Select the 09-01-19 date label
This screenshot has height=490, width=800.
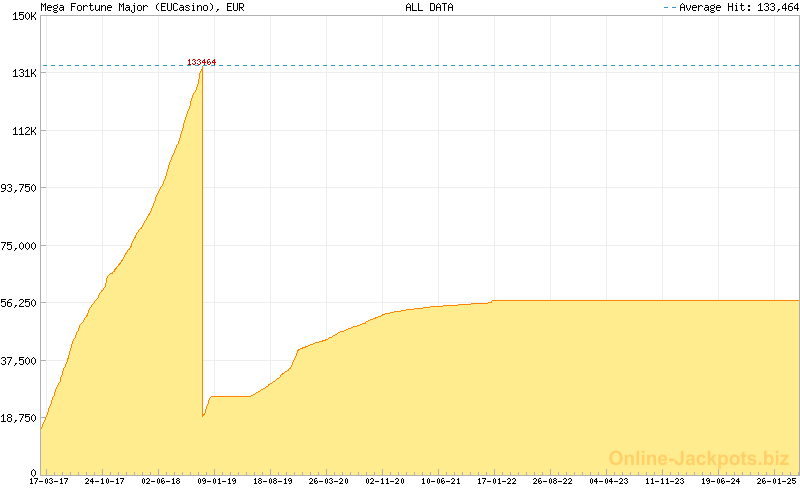point(216,481)
